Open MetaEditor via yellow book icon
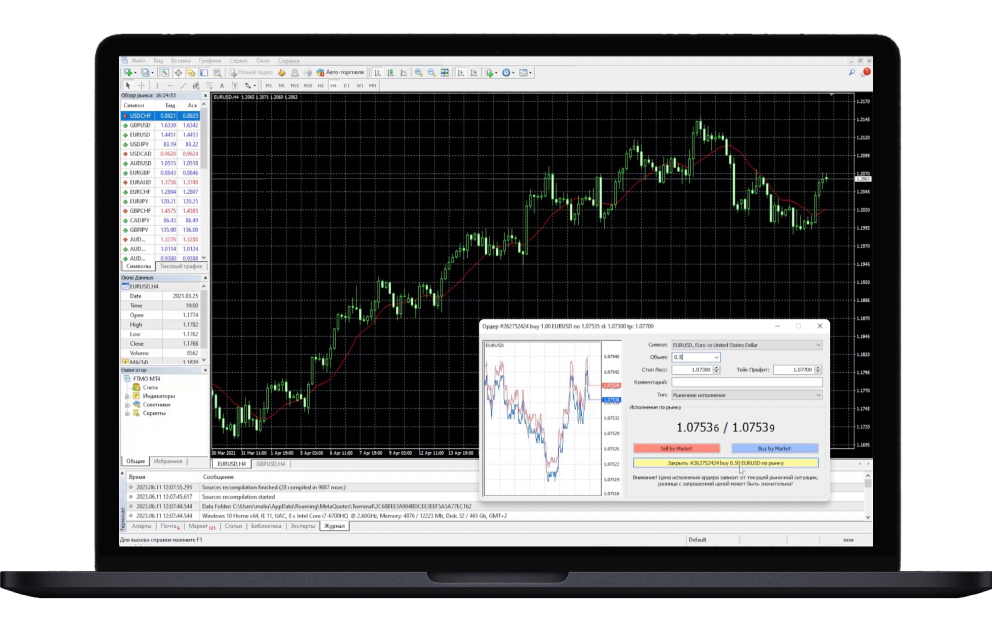The width and height of the screenshot is (992, 631). tap(282, 73)
